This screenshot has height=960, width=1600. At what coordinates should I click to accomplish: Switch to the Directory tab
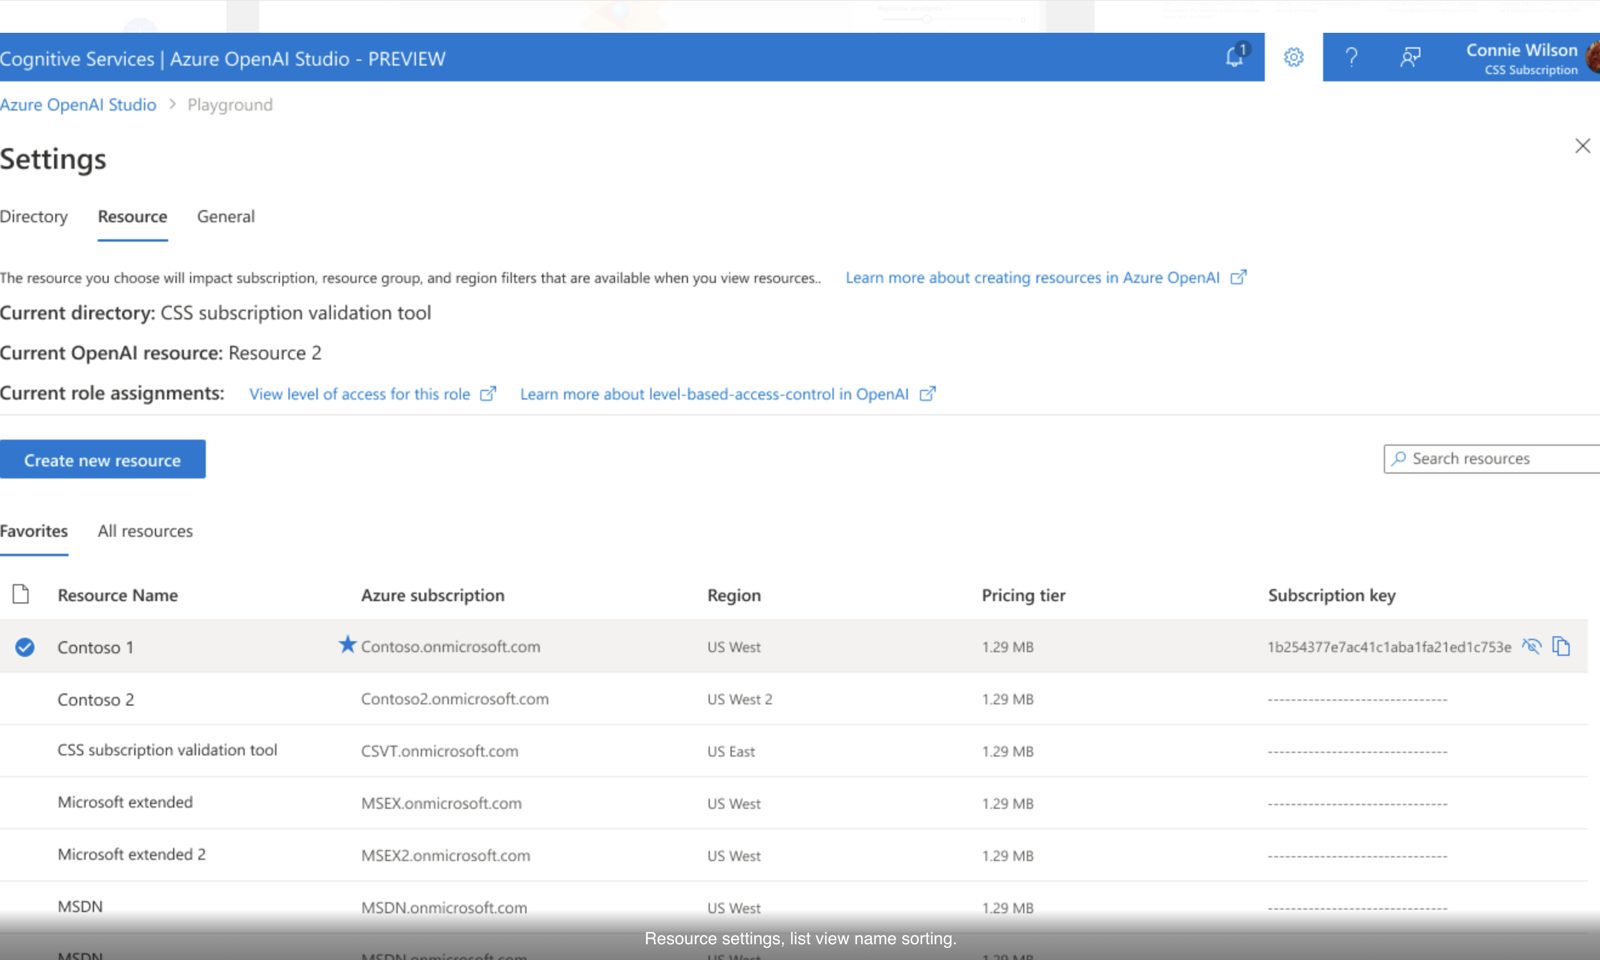34,217
